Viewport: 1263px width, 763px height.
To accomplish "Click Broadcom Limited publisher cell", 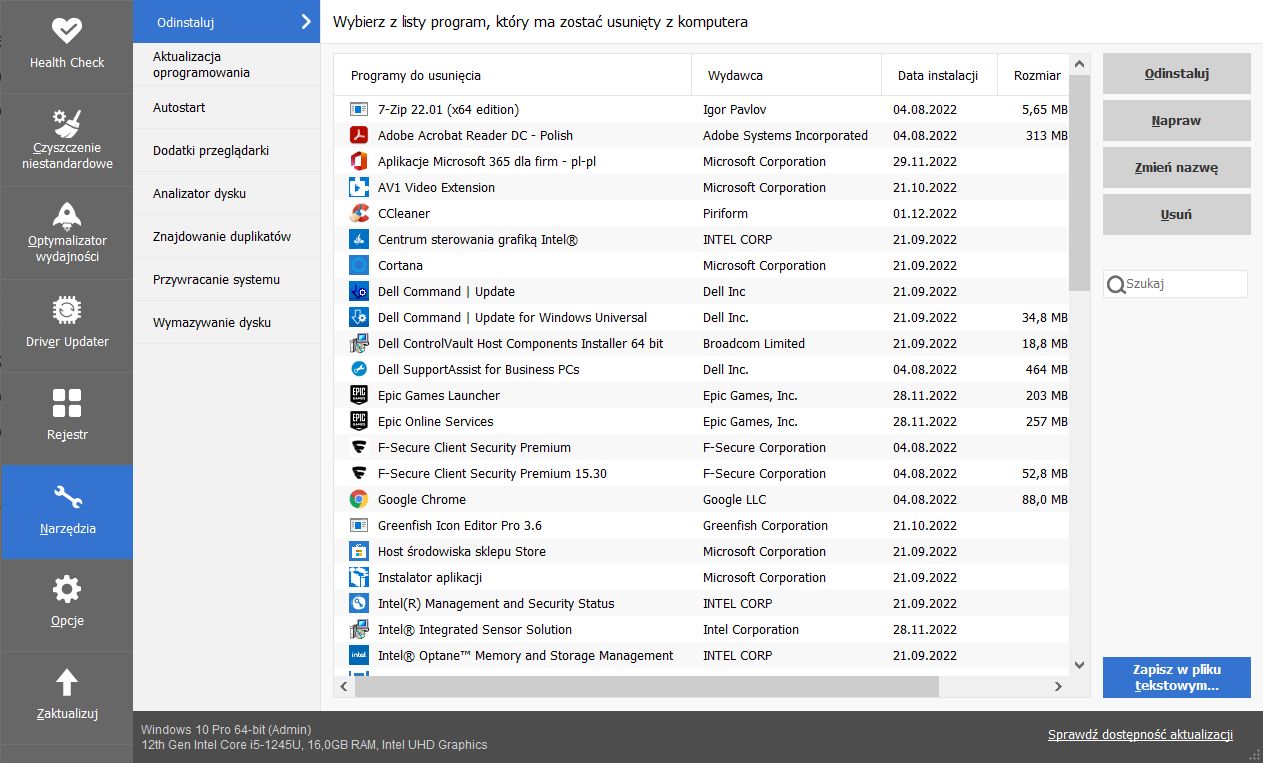I will 754,343.
